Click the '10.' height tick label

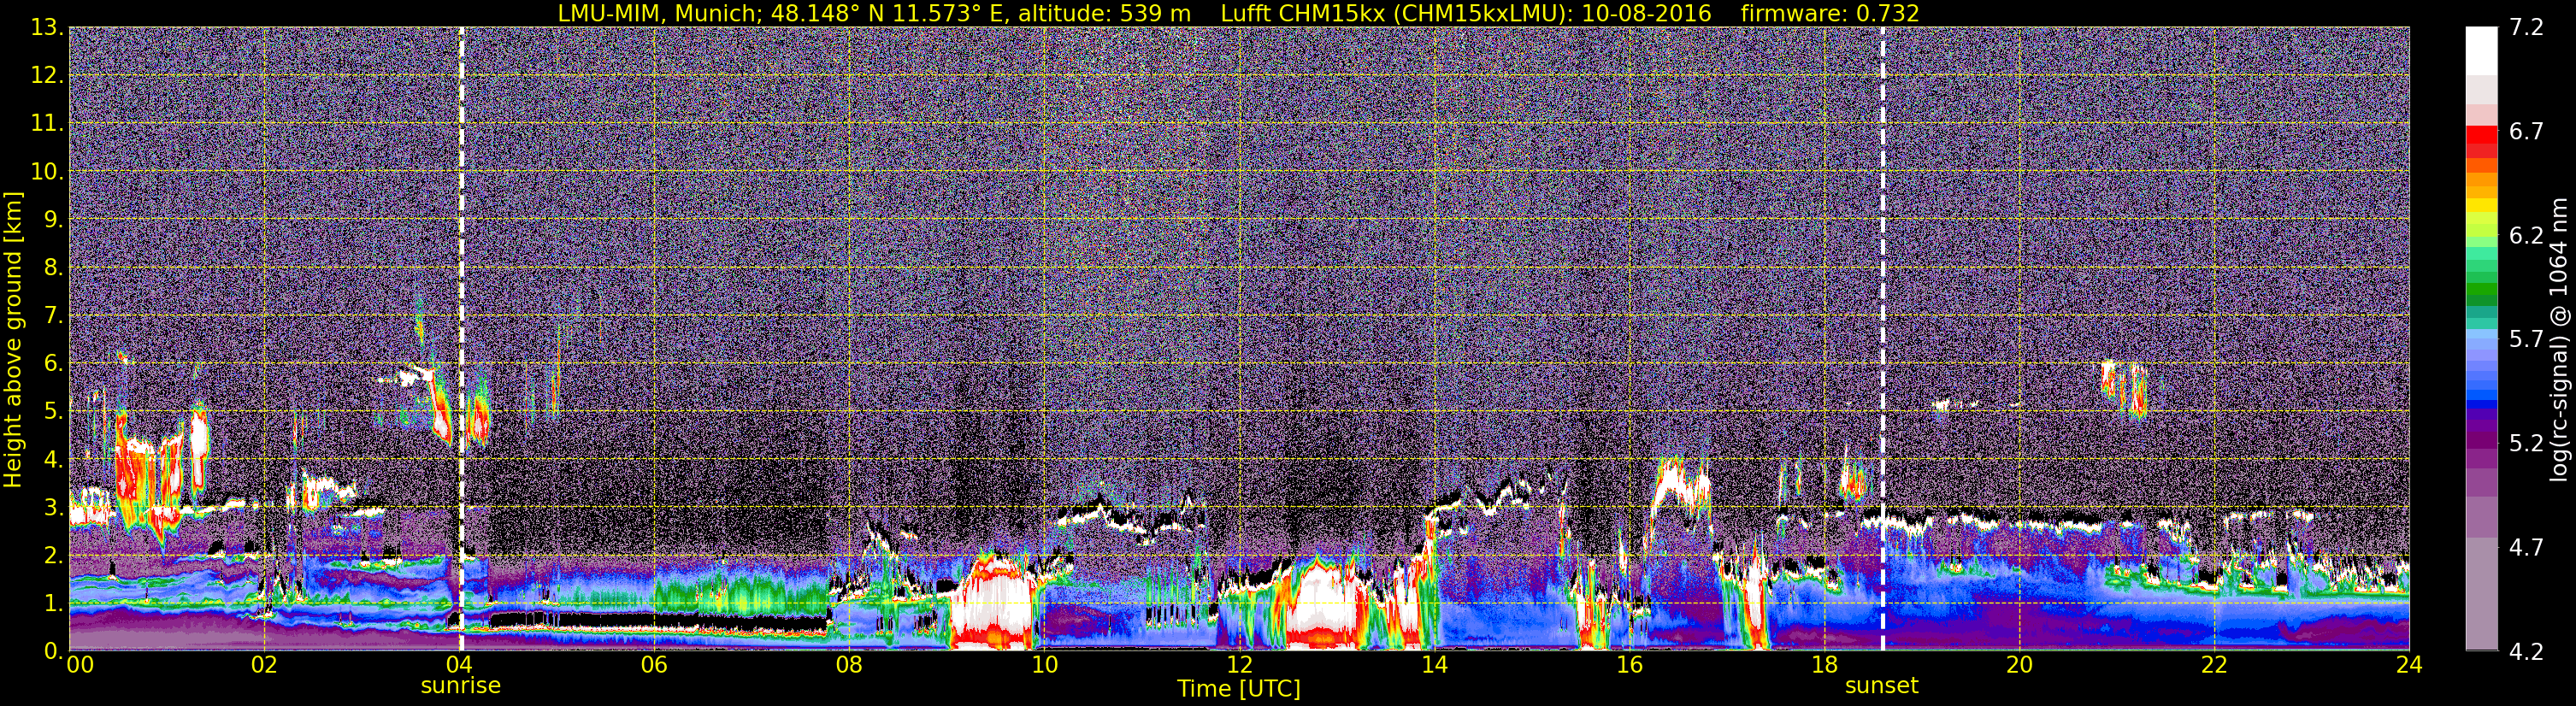coord(46,171)
